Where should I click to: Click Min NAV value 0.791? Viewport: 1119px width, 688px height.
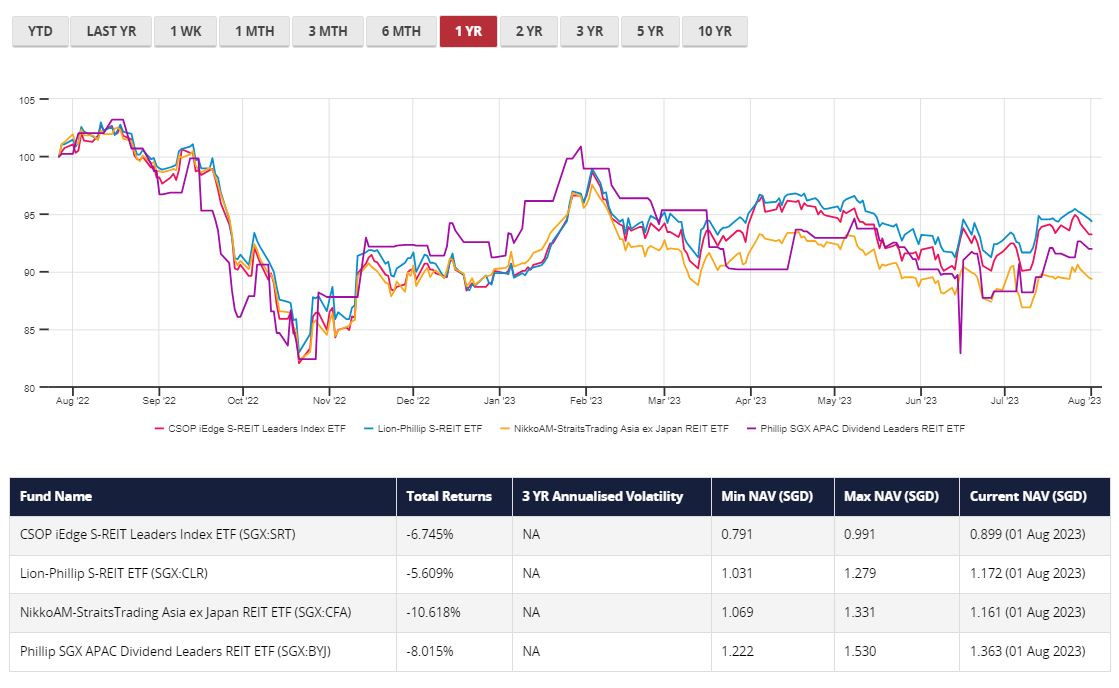[x=736, y=535]
